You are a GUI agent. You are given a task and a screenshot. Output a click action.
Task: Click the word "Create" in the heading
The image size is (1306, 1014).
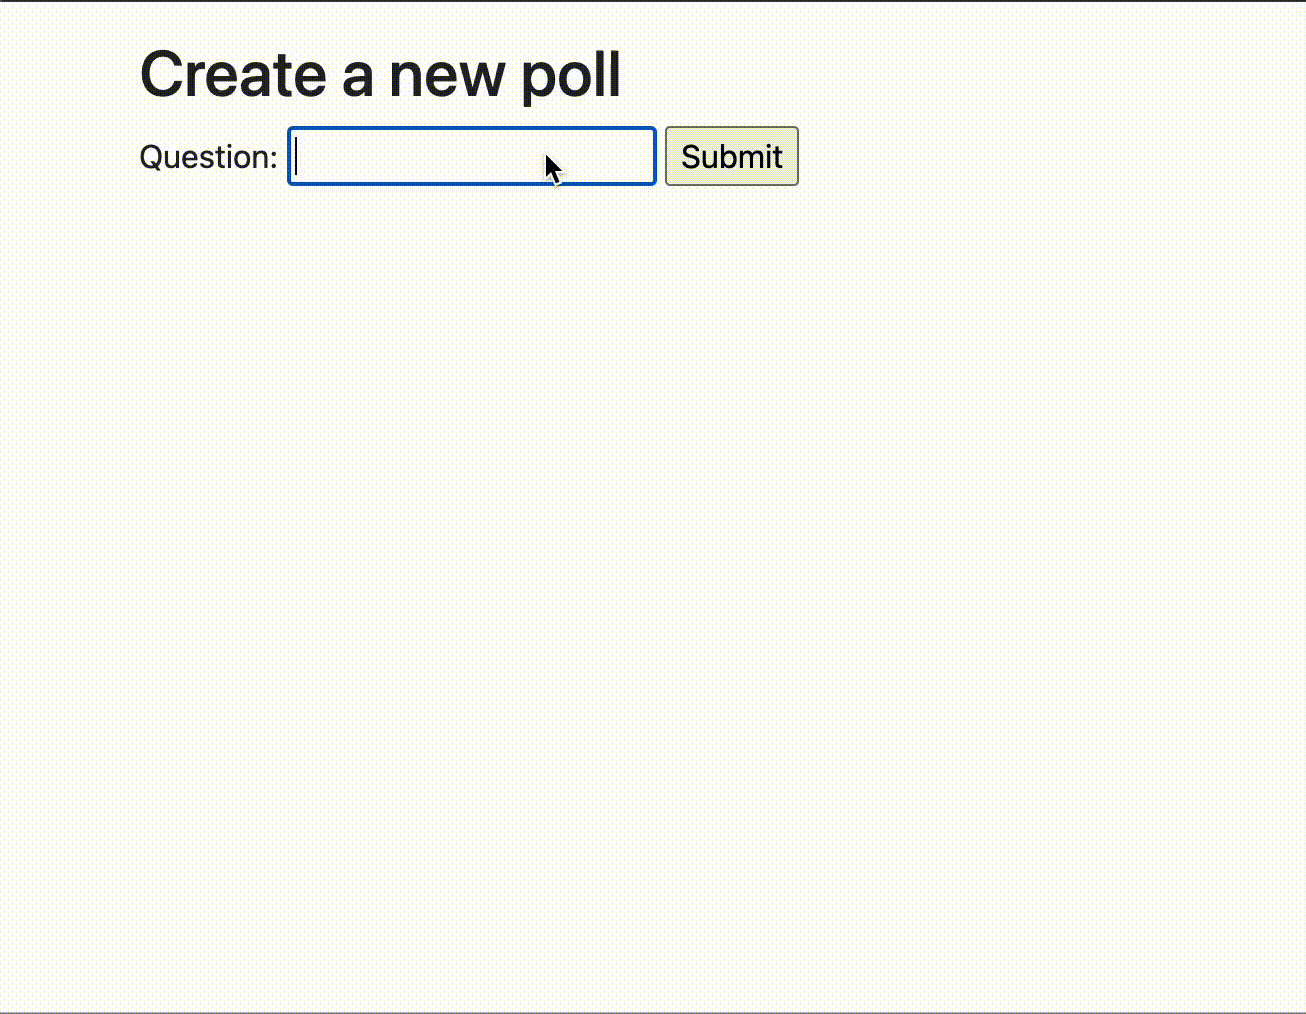(x=233, y=75)
